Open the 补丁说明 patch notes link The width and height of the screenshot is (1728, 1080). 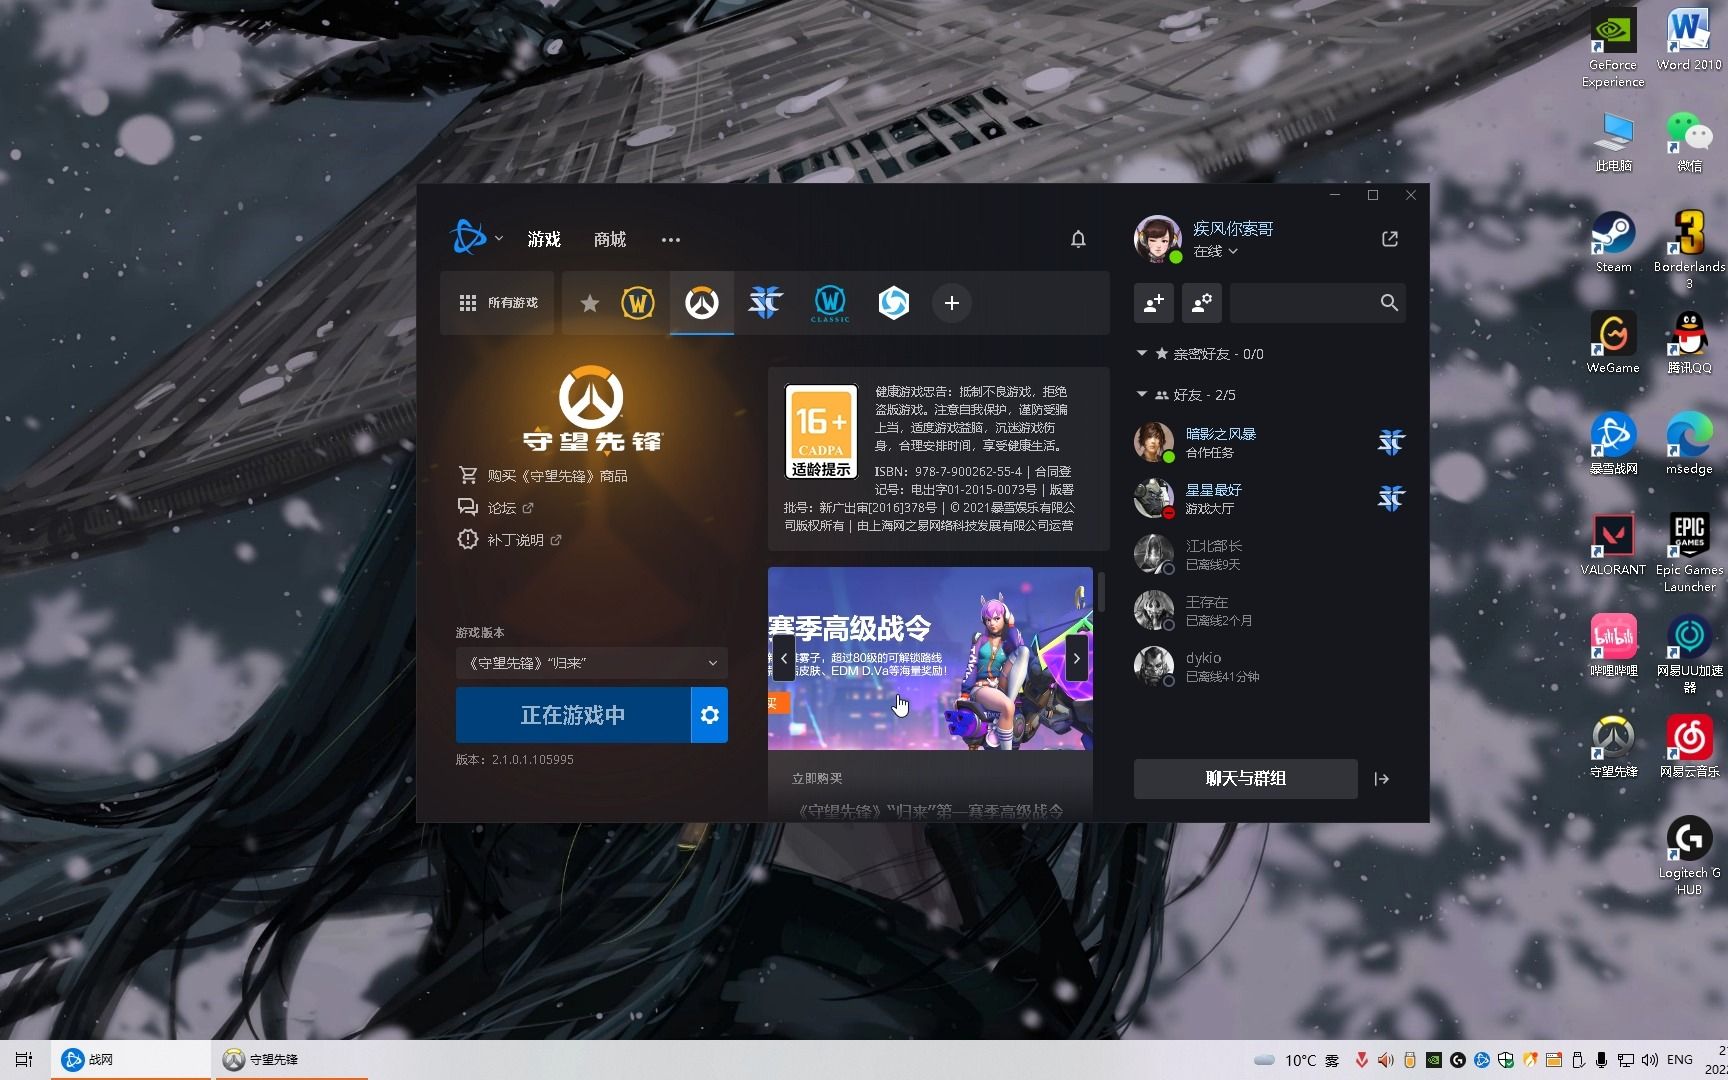[x=510, y=539]
